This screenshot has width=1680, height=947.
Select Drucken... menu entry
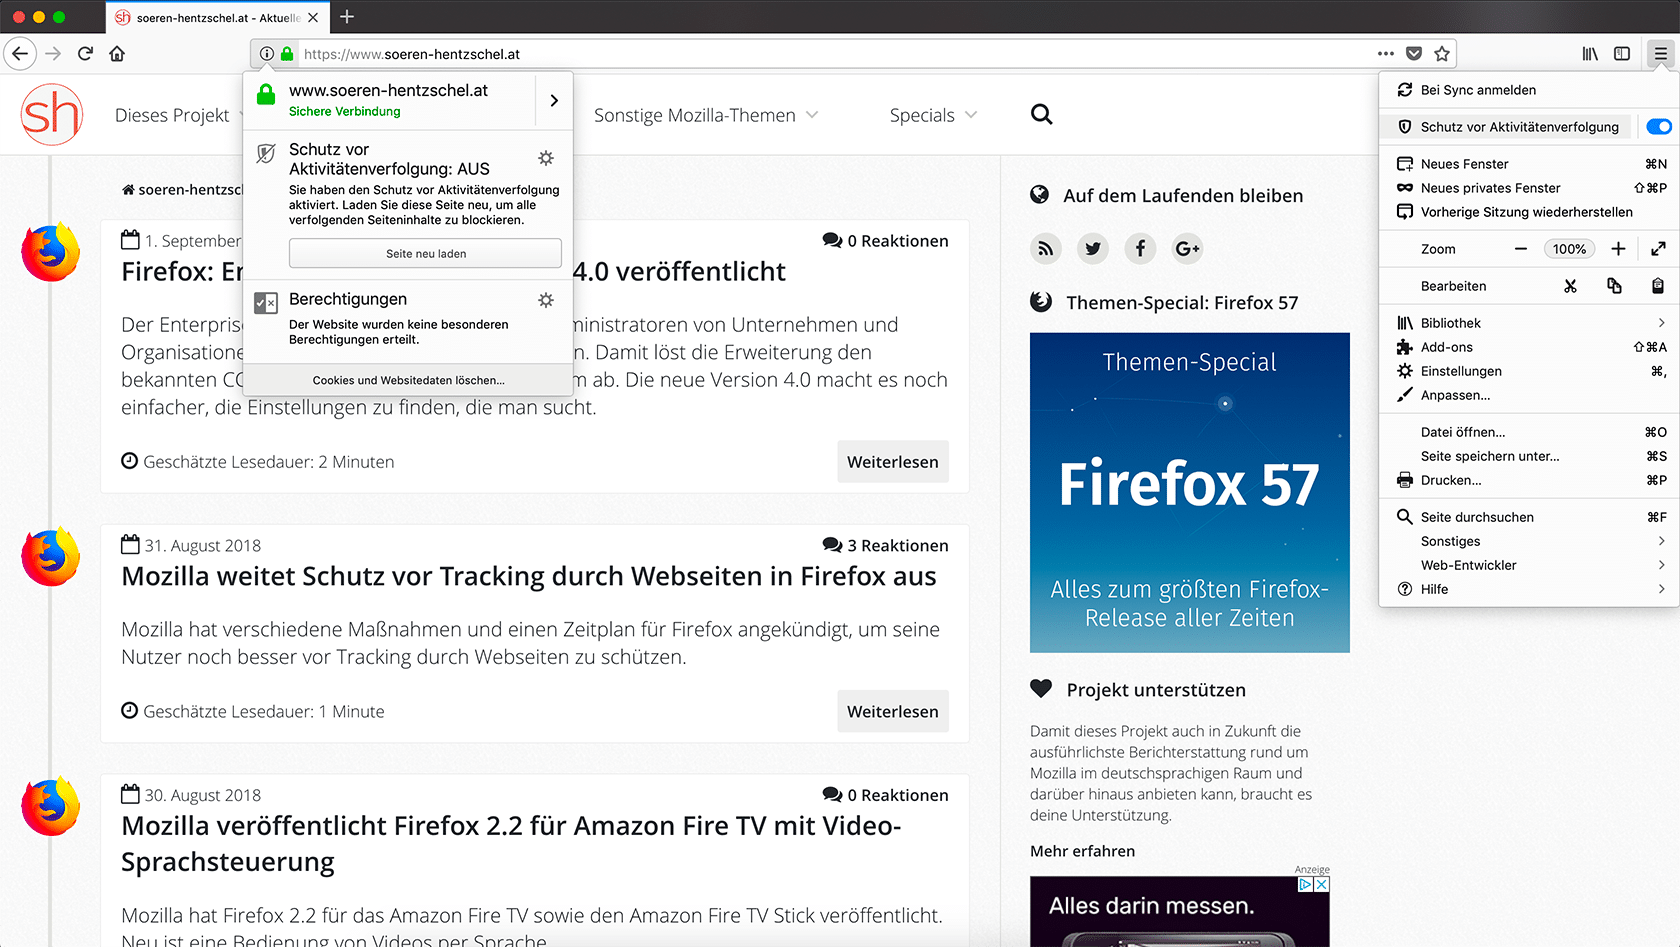[x=1528, y=480]
